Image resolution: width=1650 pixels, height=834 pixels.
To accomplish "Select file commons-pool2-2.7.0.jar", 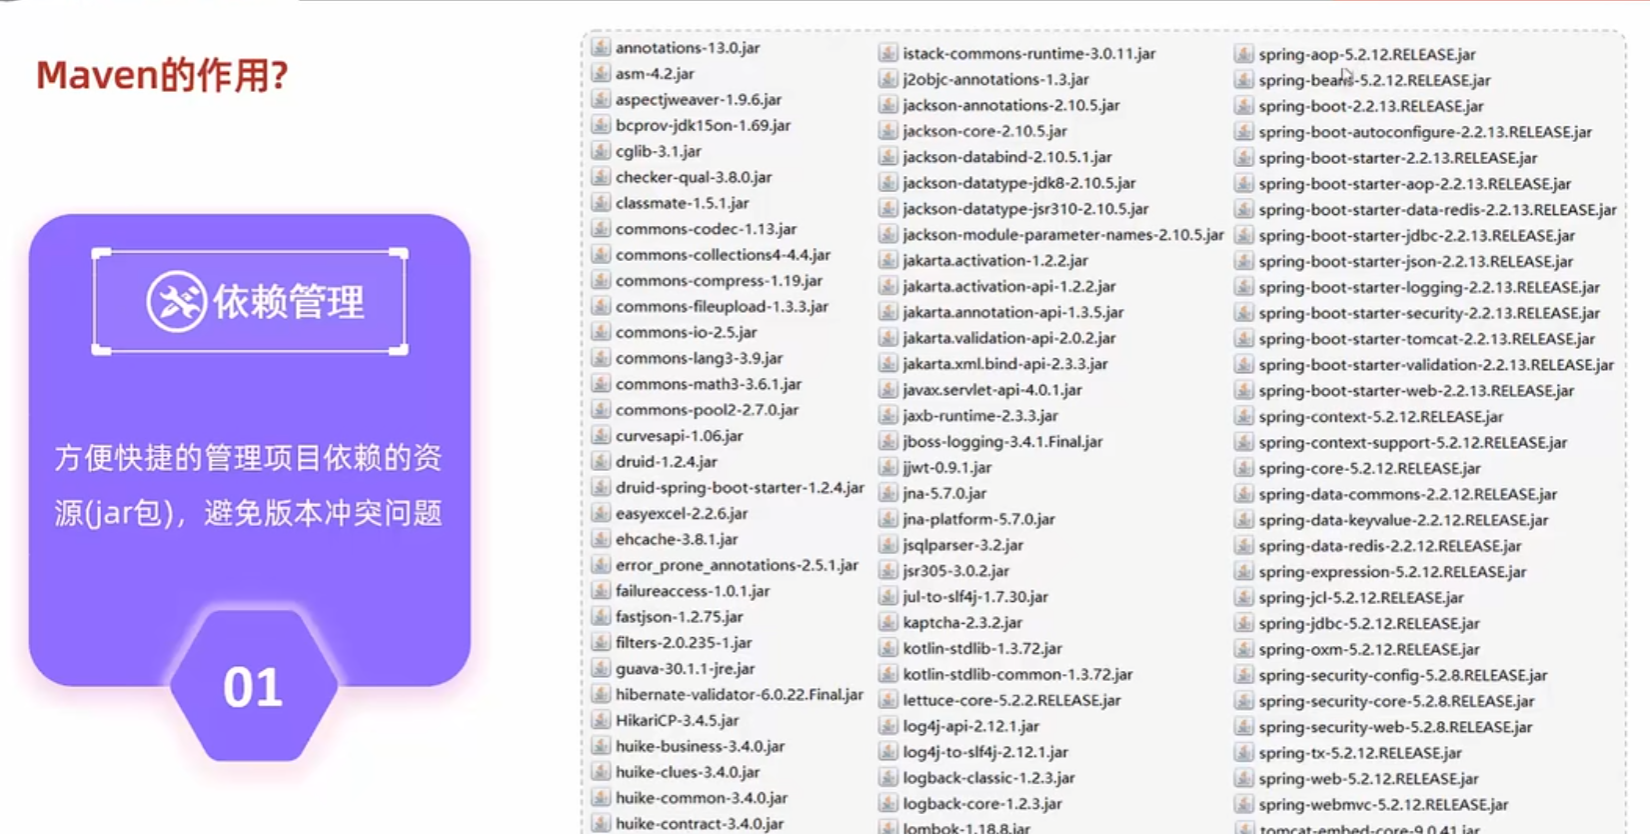I will (707, 410).
